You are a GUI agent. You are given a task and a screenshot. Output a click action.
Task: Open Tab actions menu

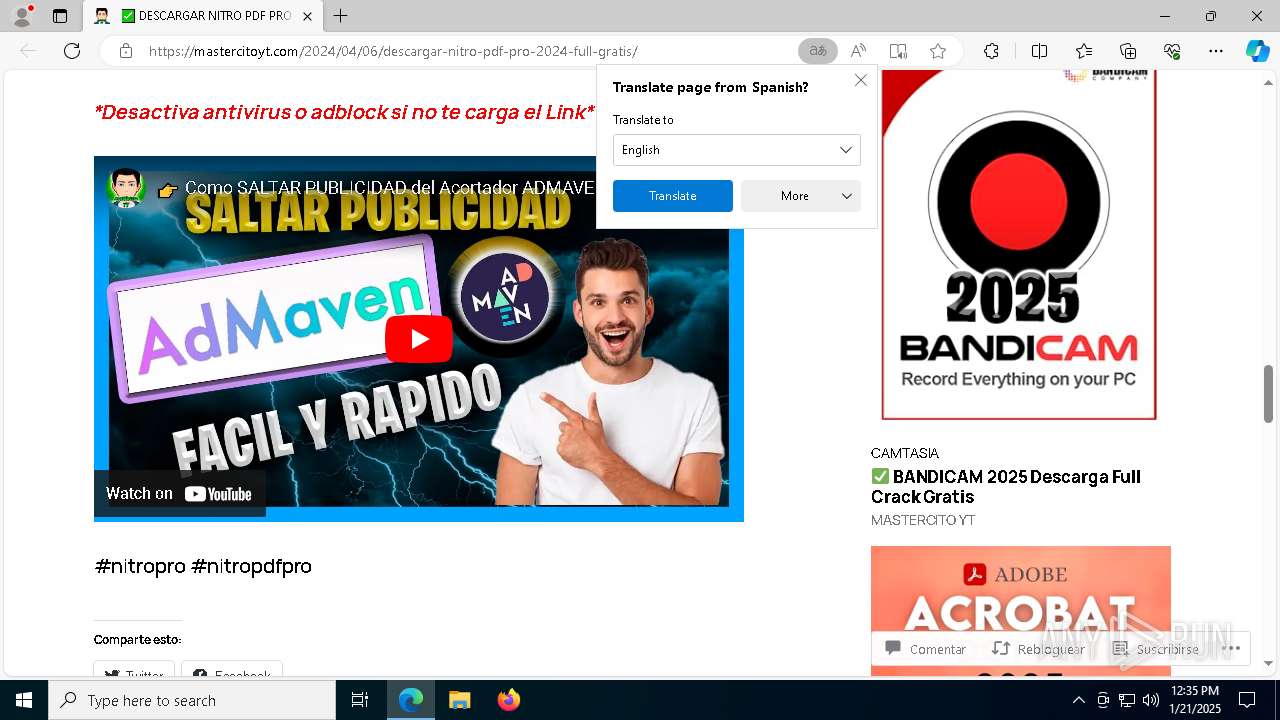(60, 16)
